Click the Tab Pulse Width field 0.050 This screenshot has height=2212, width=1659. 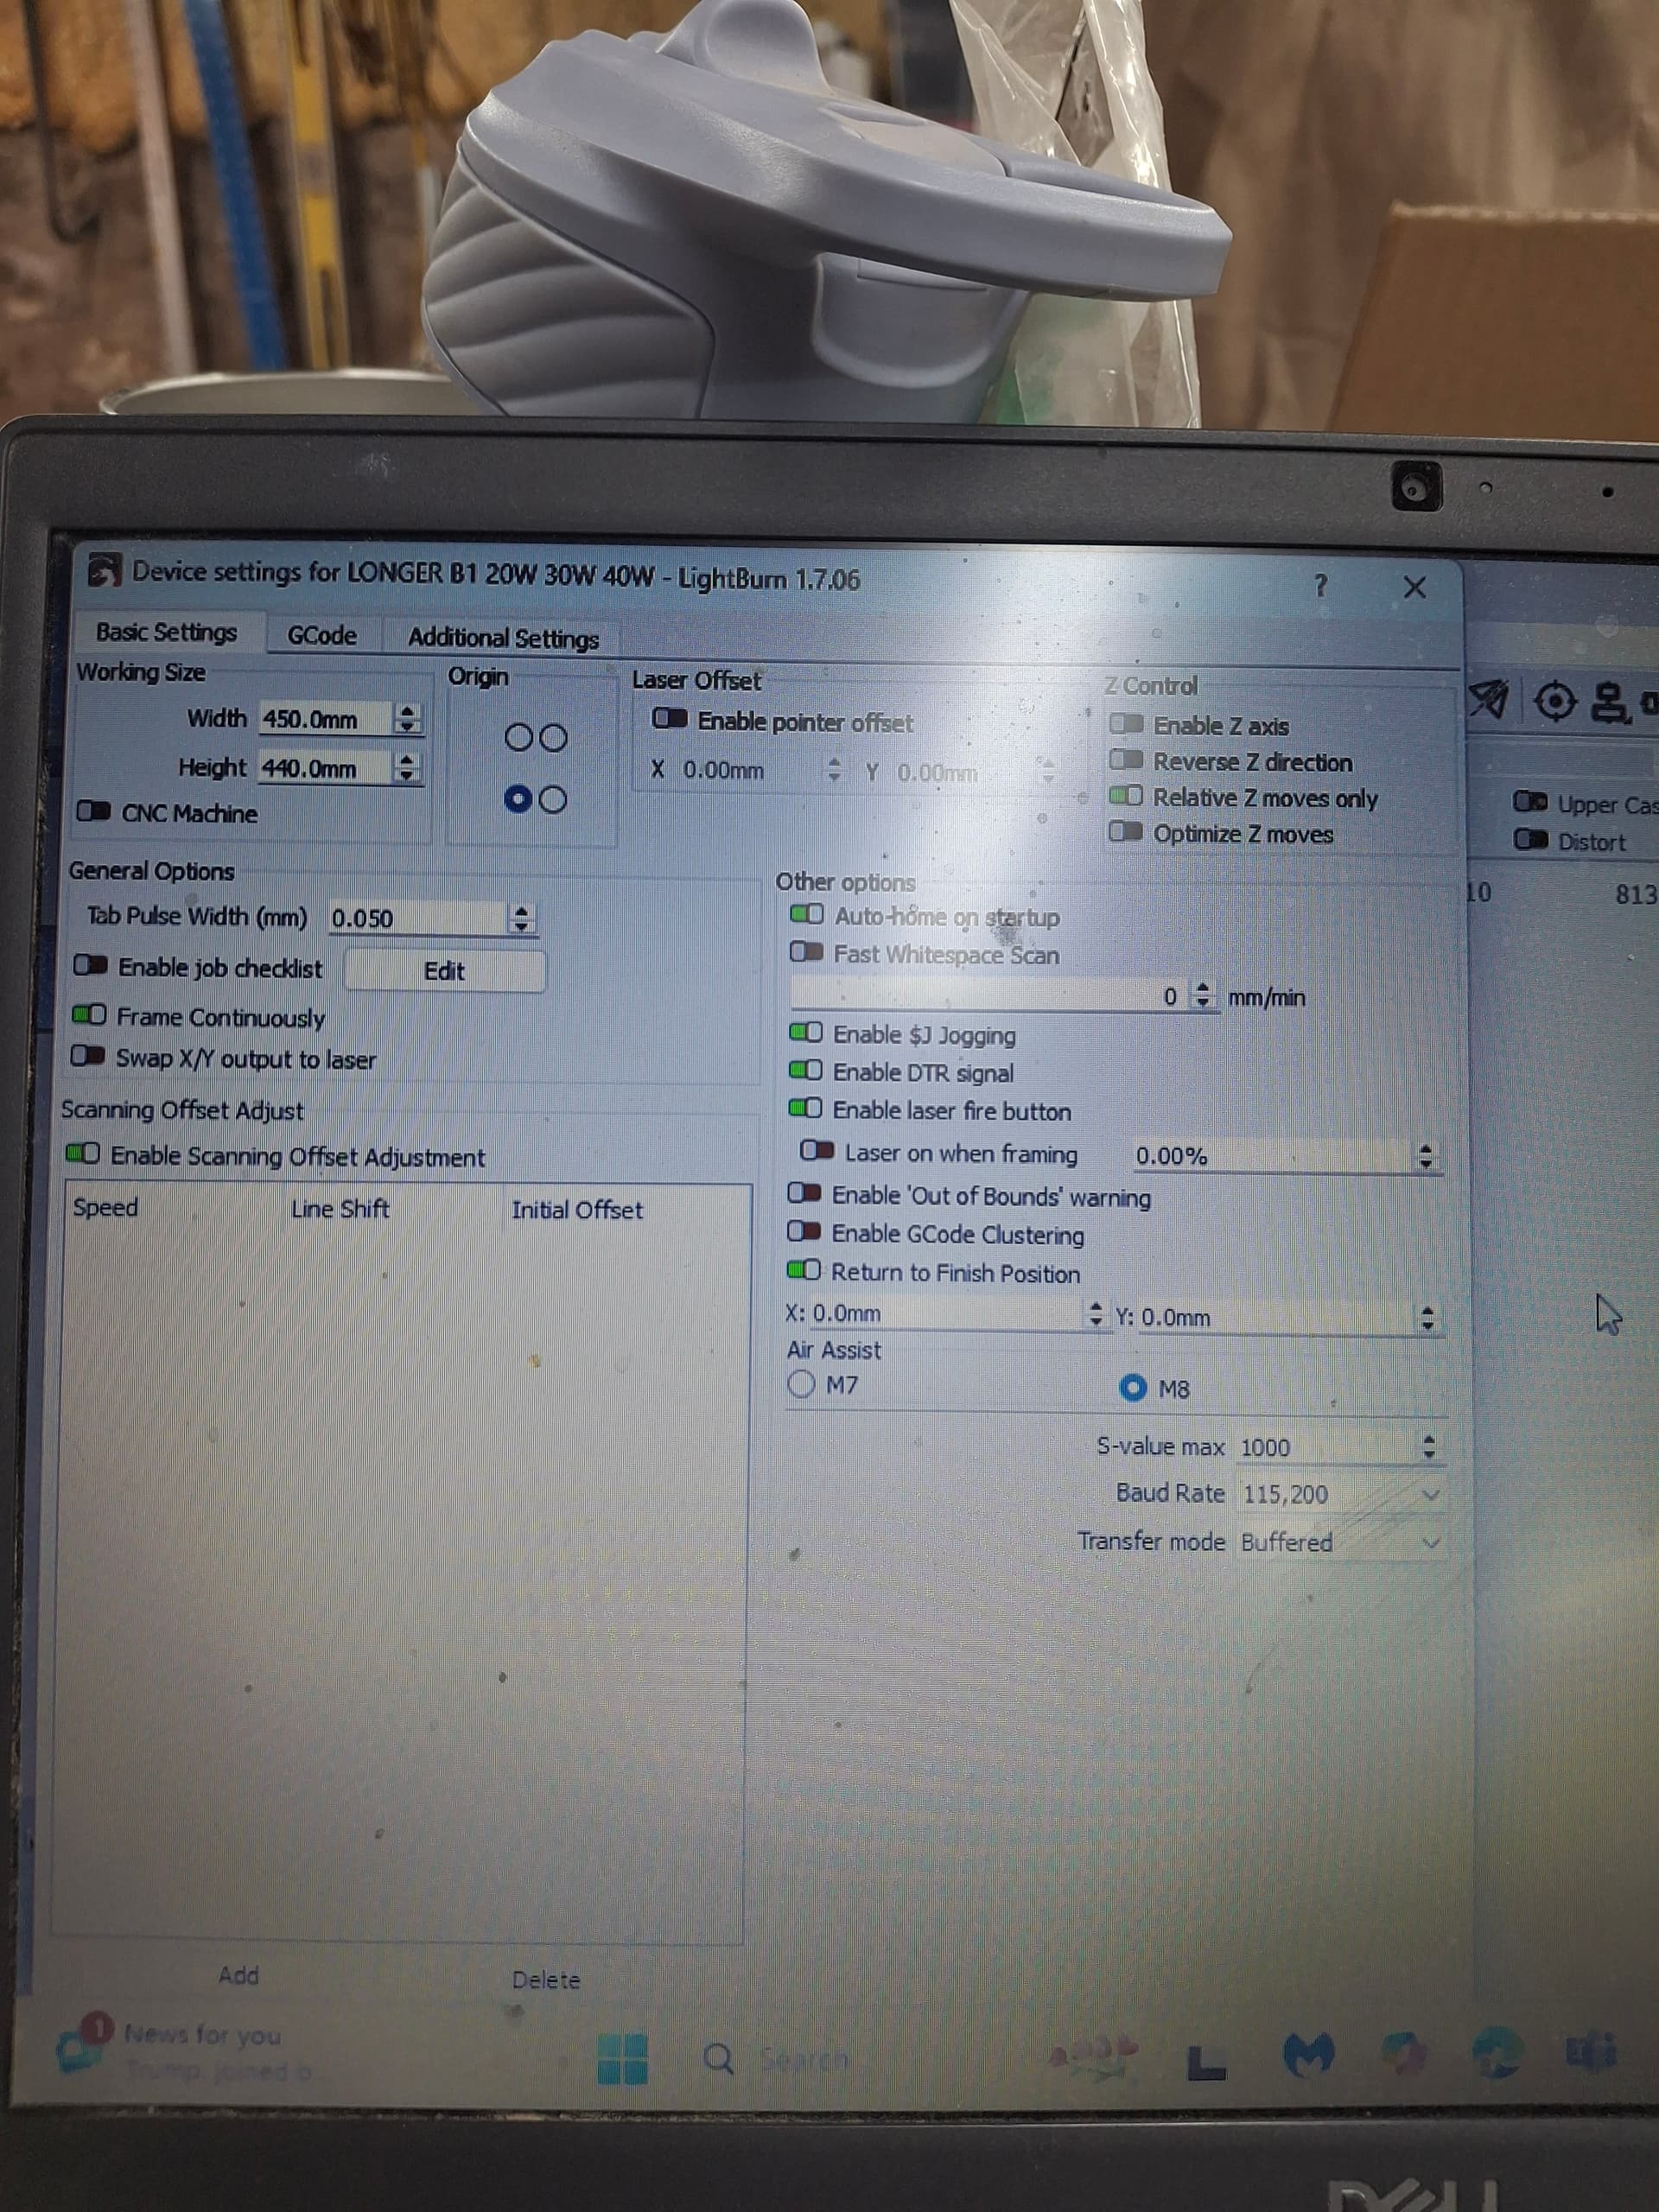pos(418,918)
